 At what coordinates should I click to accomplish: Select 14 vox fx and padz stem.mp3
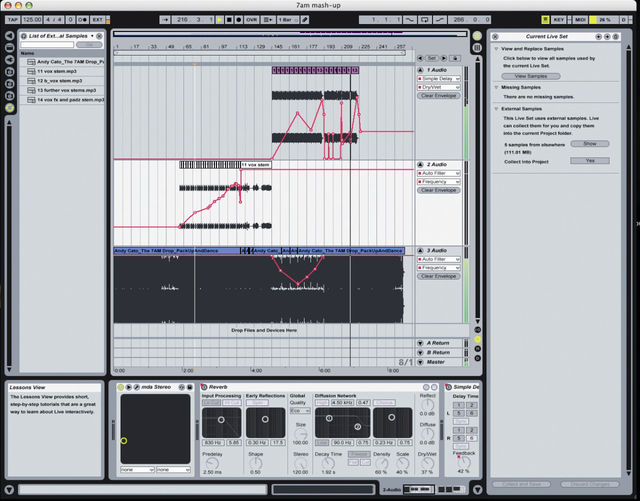pyautogui.click(x=62, y=100)
